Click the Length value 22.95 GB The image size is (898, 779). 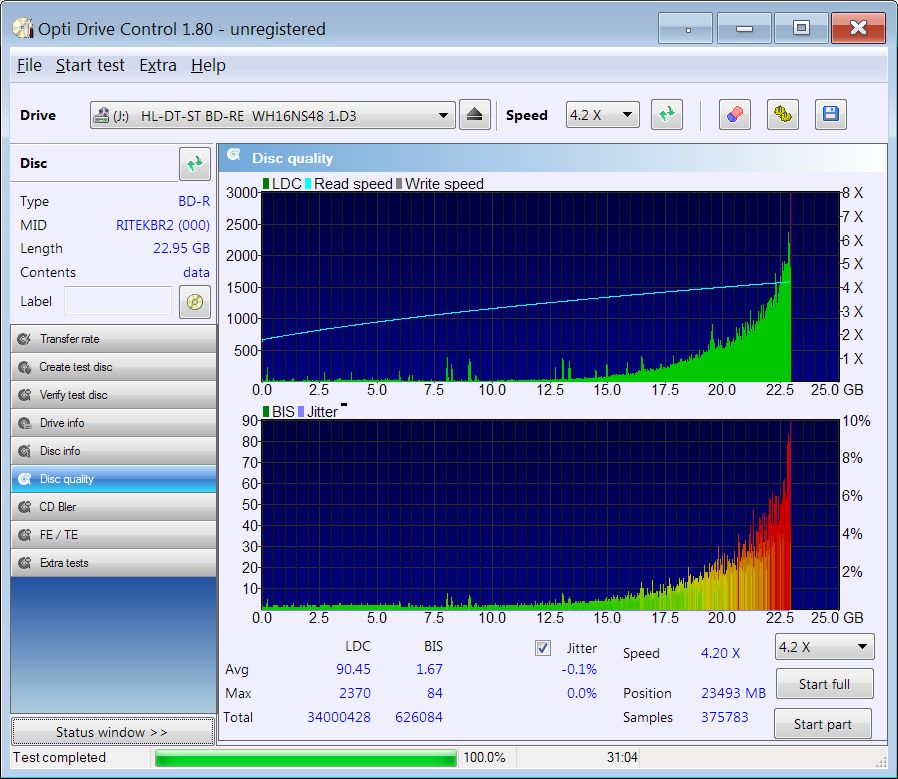coord(181,249)
